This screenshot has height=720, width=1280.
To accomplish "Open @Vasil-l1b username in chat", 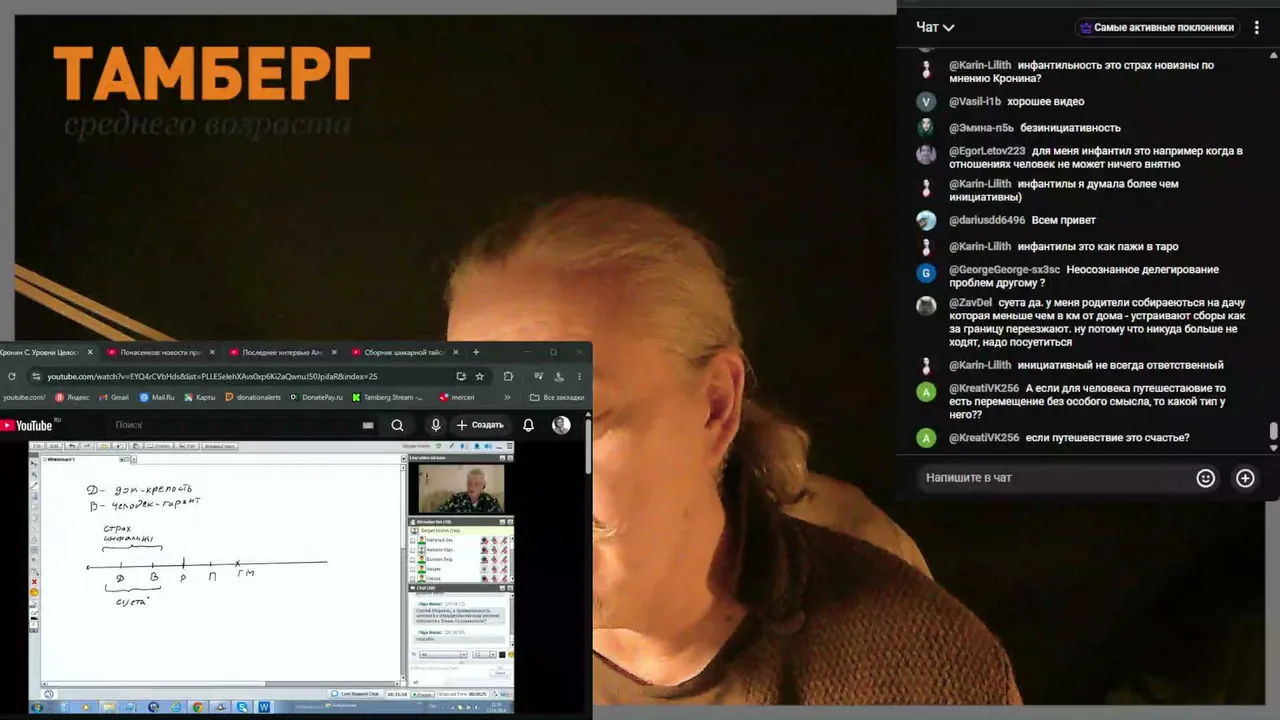I will coord(974,102).
